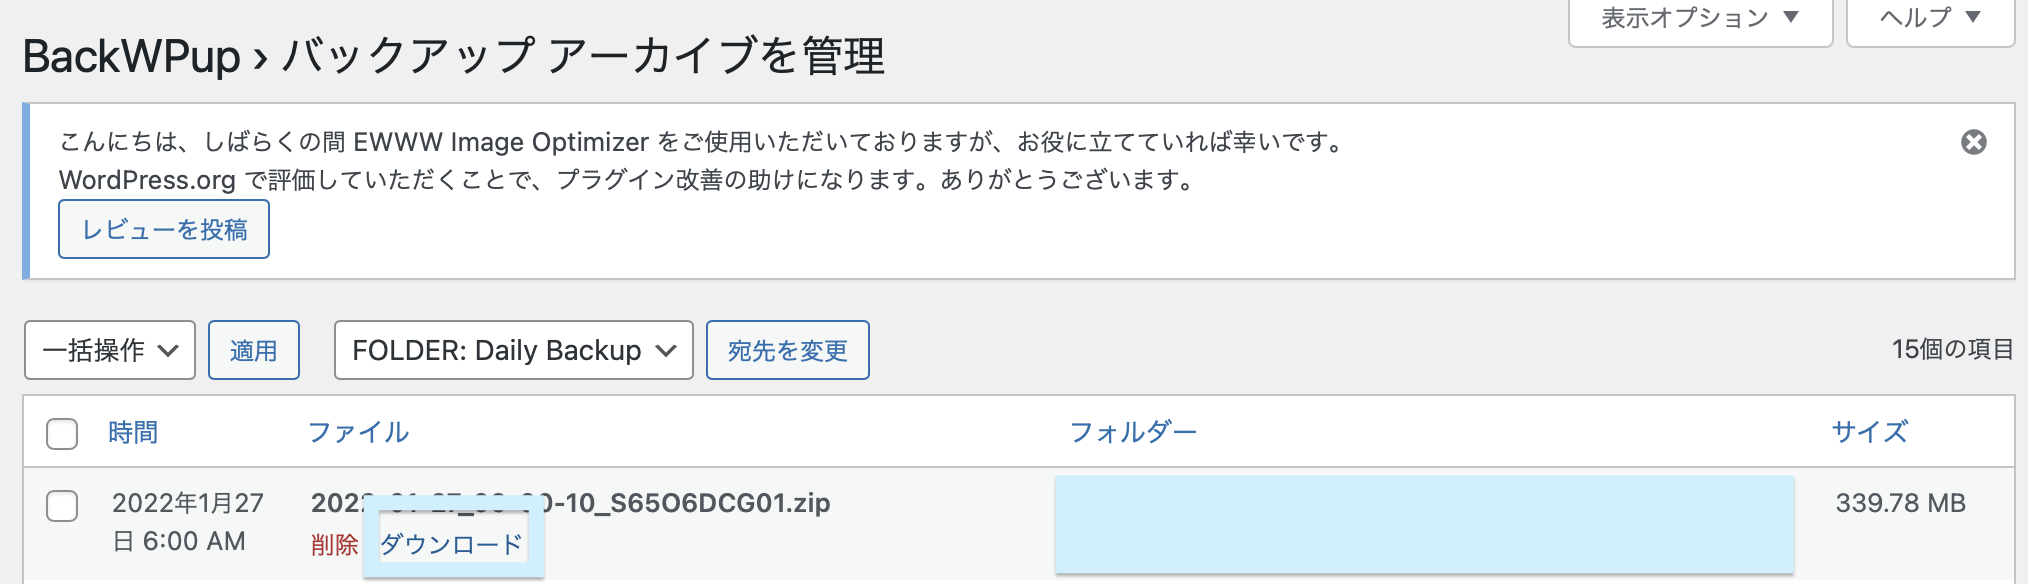
Task: Click the 削除 link for the backup
Action: click(x=334, y=544)
